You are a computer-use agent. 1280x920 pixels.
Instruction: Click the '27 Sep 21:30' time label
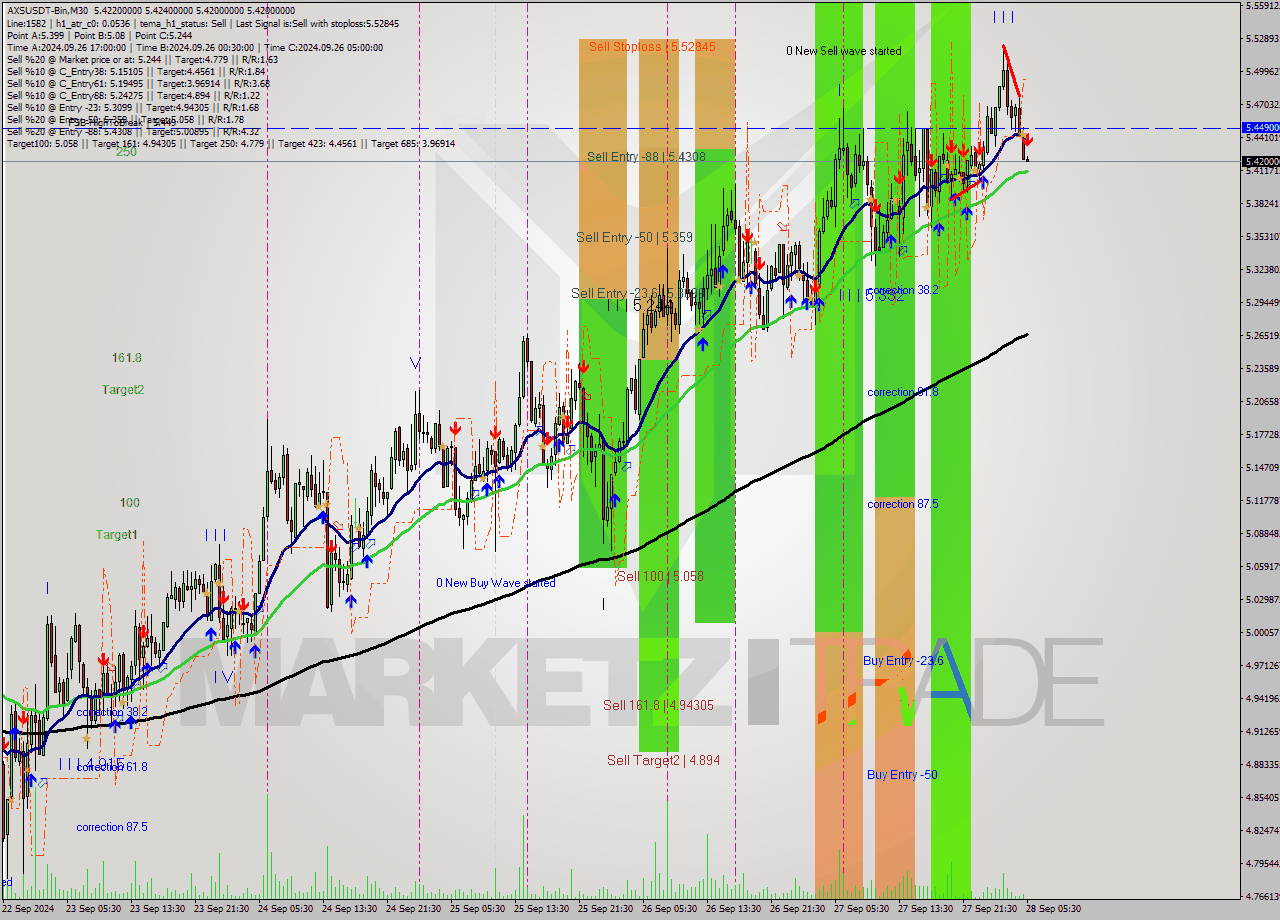(x=989, y=909)
